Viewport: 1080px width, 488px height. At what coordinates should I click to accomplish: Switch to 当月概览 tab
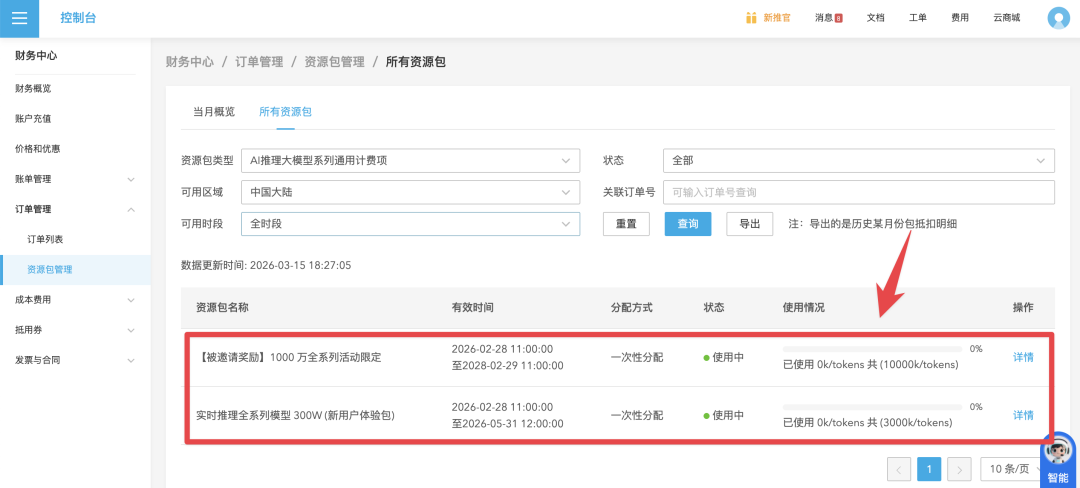pyautogui.click(x=214, y=111)
